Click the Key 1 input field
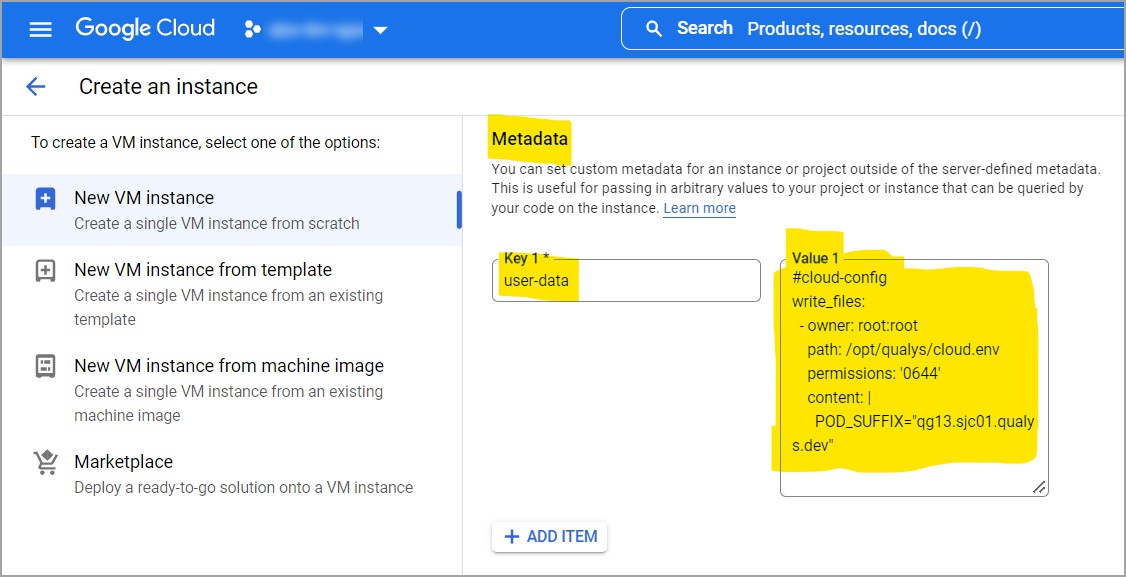This screenshot has width=1126, height=577. point(626,280)
